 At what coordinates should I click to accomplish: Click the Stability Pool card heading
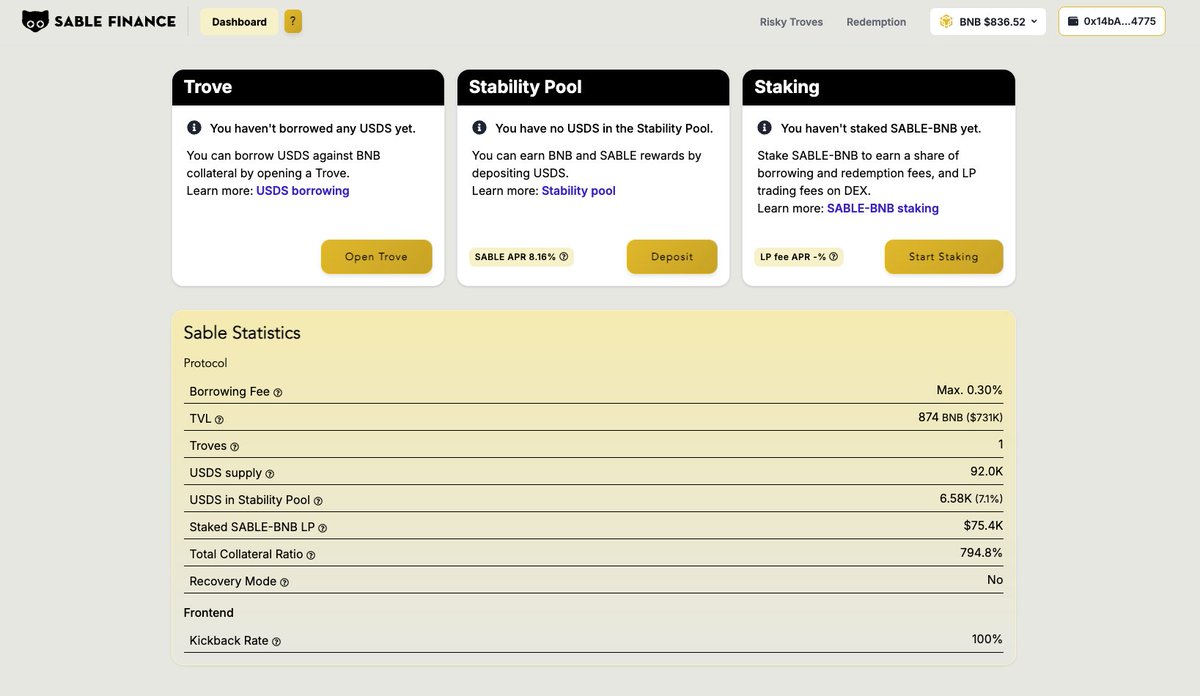(525, 87)
